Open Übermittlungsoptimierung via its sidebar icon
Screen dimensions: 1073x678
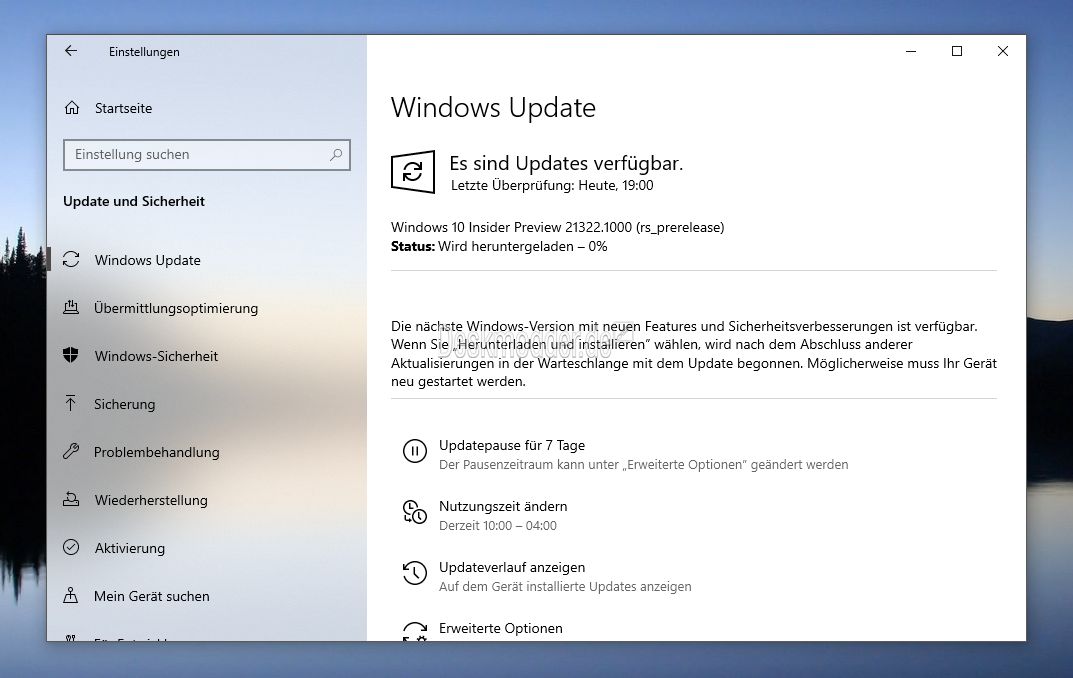tap(71, 308)
